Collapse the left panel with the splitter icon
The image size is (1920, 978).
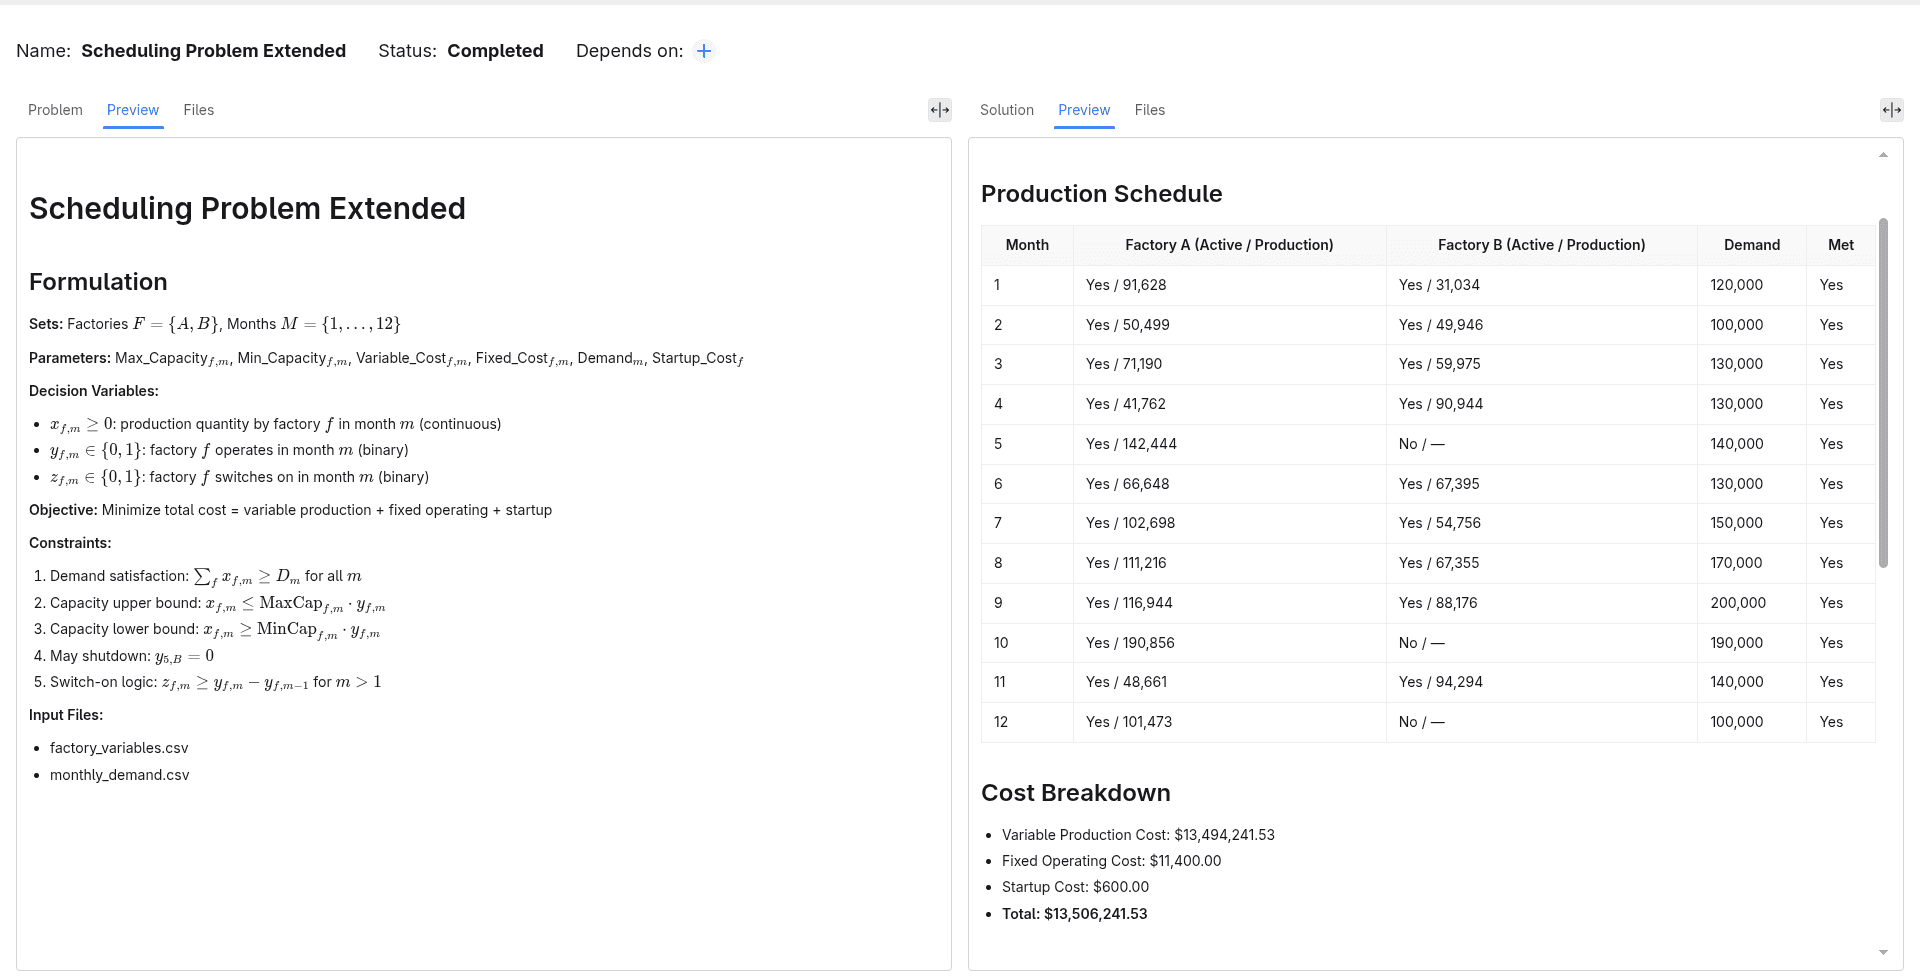coord(940,110)
